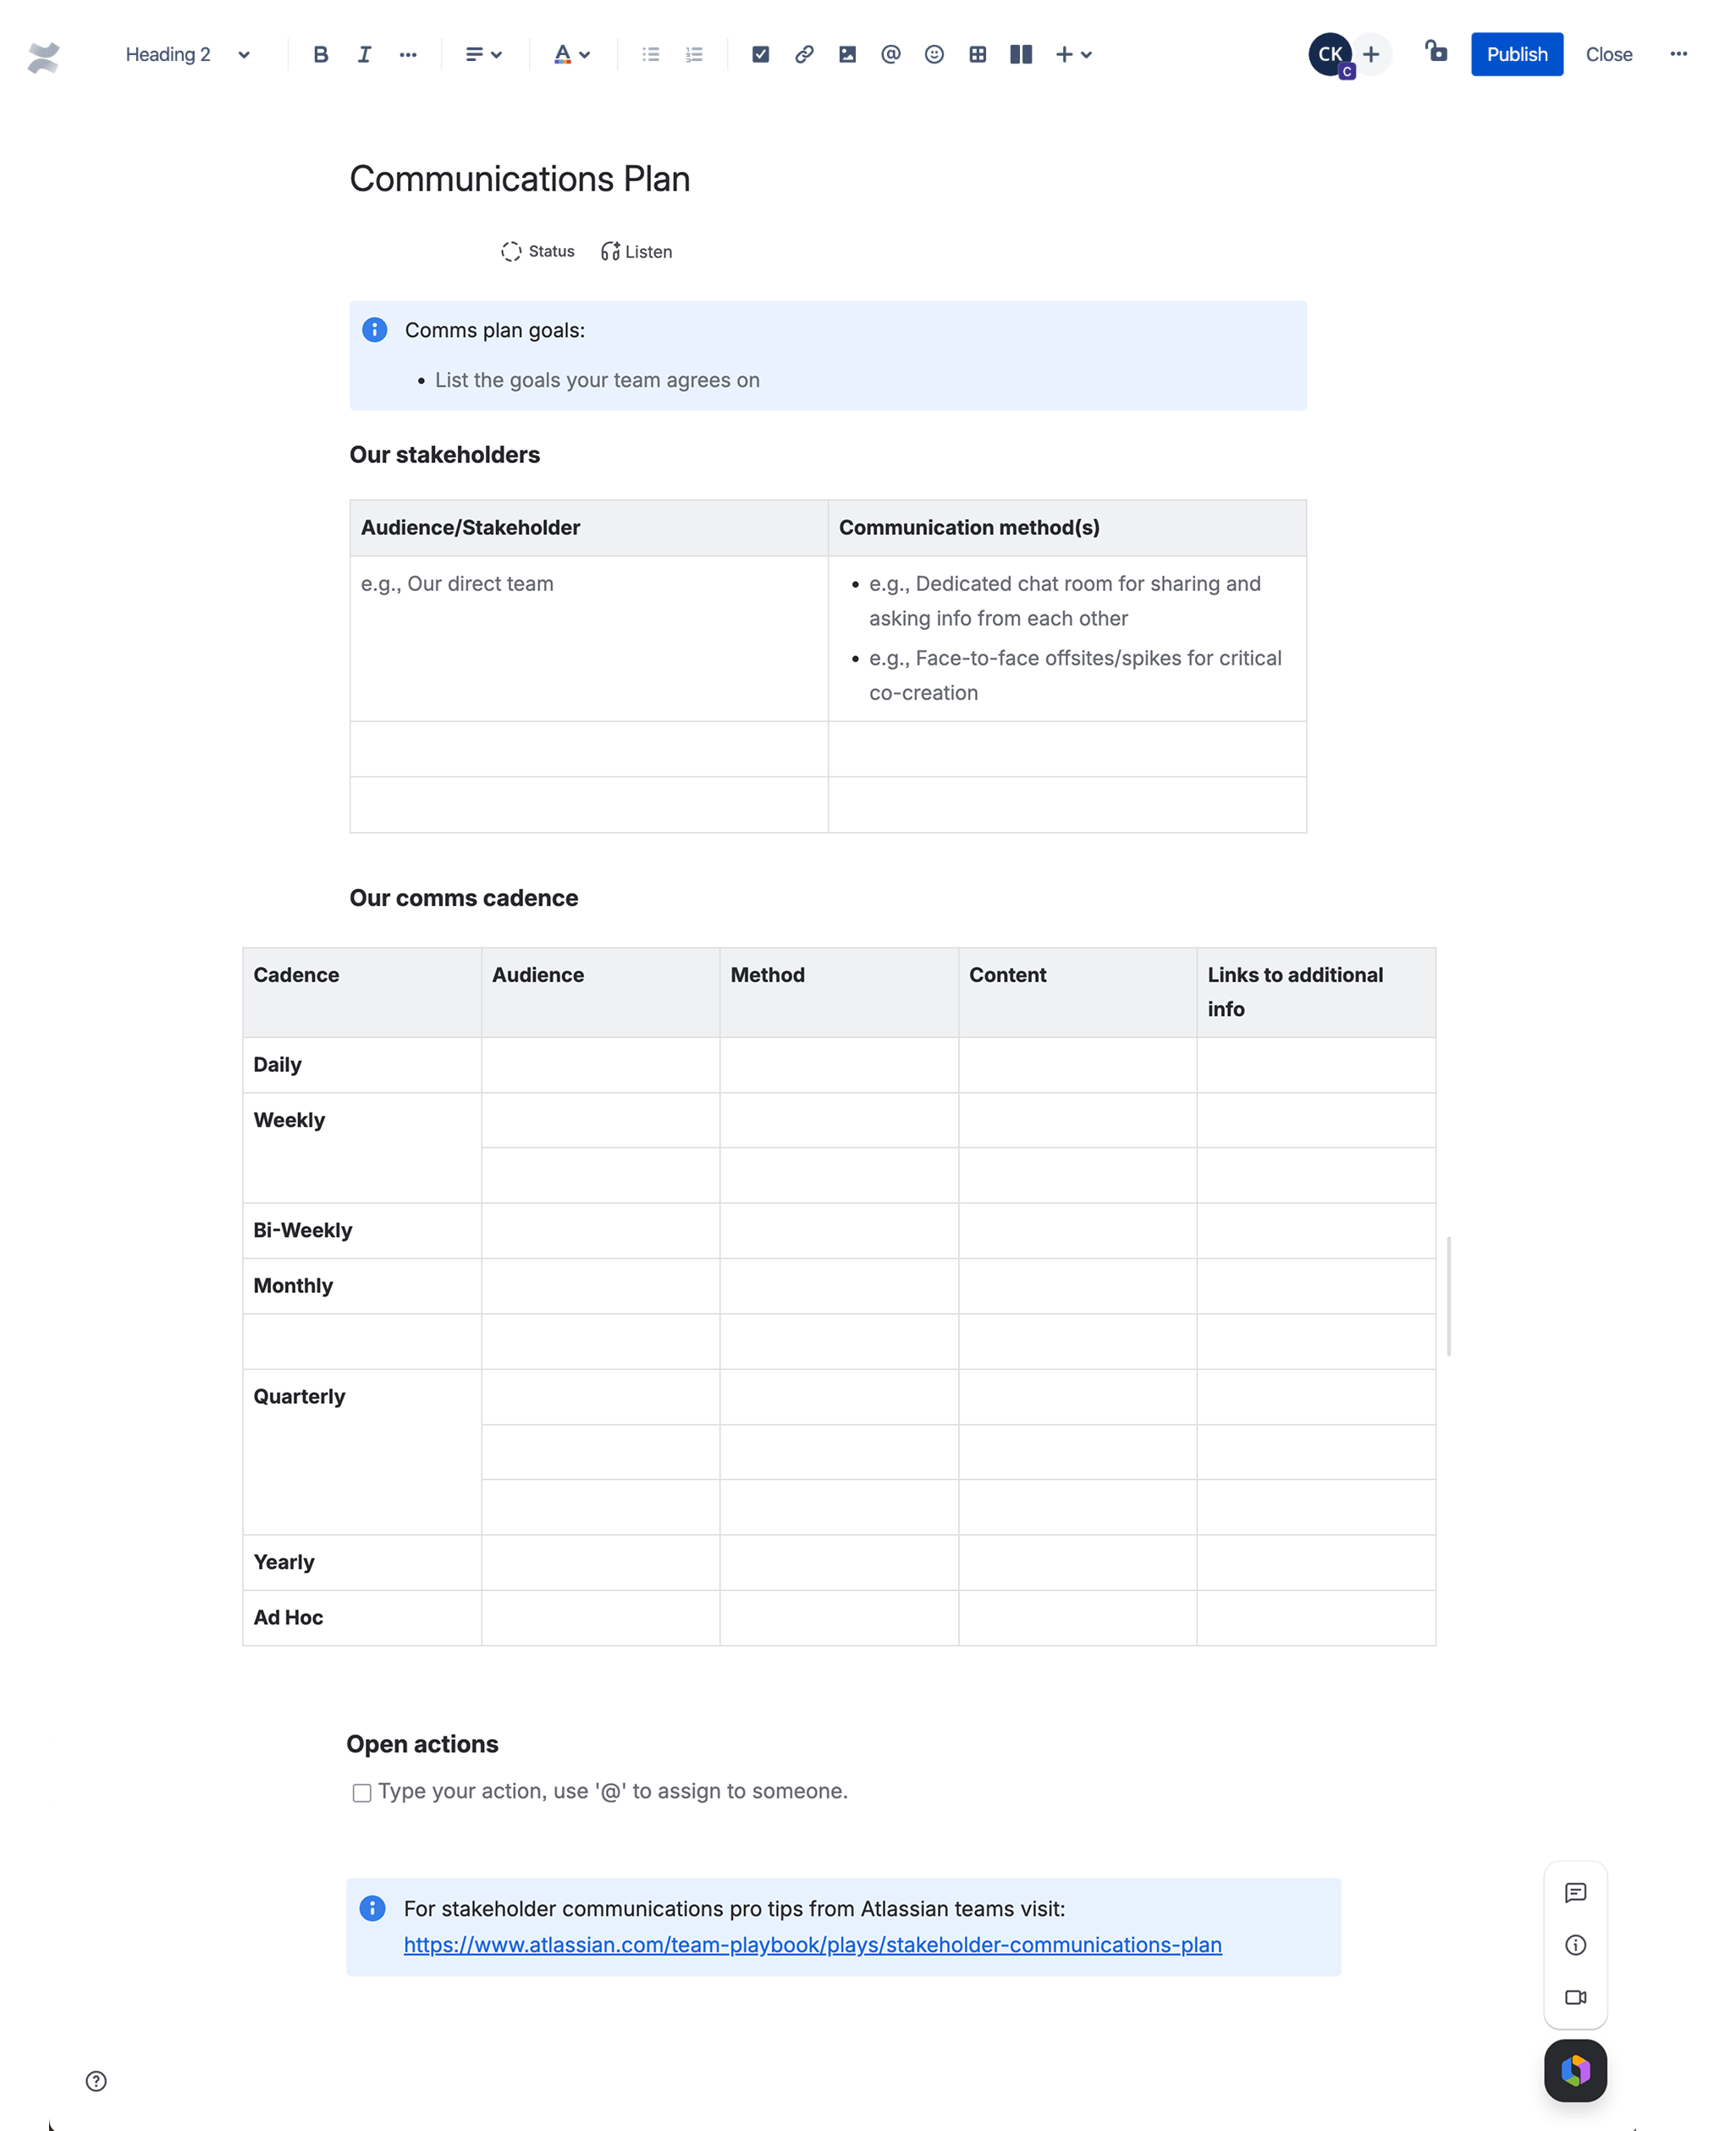Open more formatting options menu
Screen dimensions: 1736x2131
click(408, 54)
